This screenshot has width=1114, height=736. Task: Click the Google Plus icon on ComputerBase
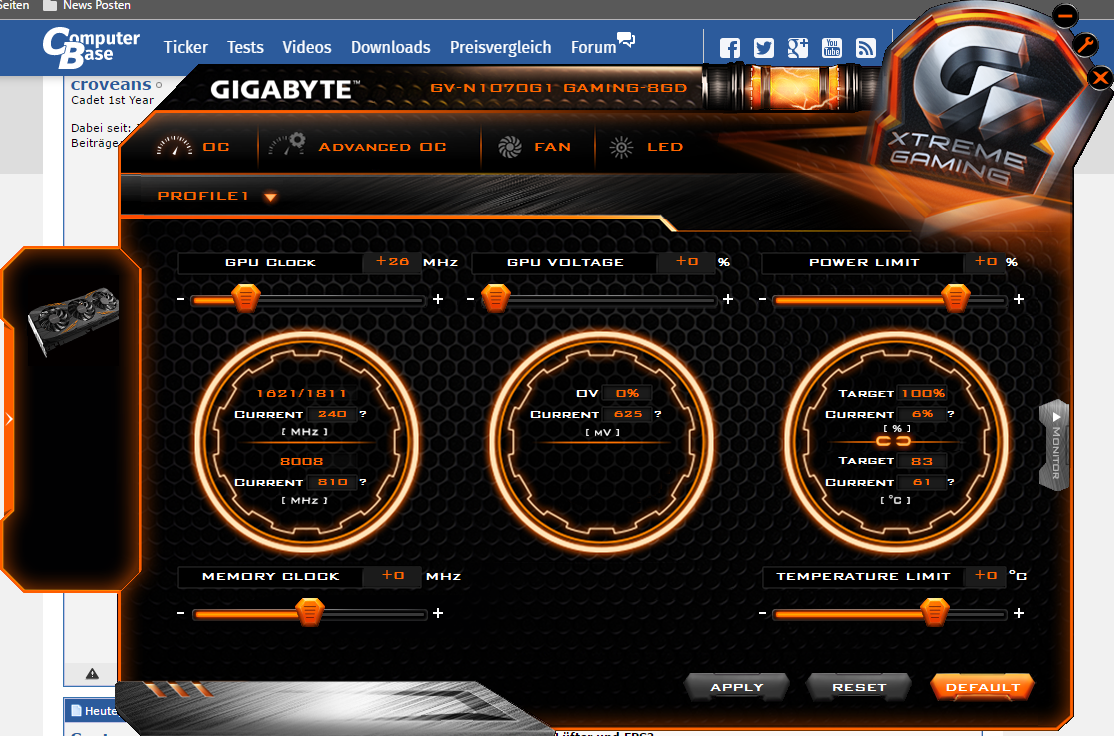click(x=798, y=48)
